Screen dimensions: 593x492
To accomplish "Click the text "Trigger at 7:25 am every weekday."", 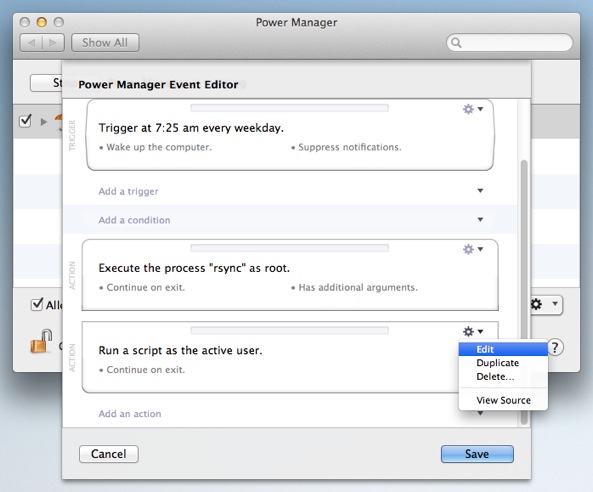I will 191,128.
